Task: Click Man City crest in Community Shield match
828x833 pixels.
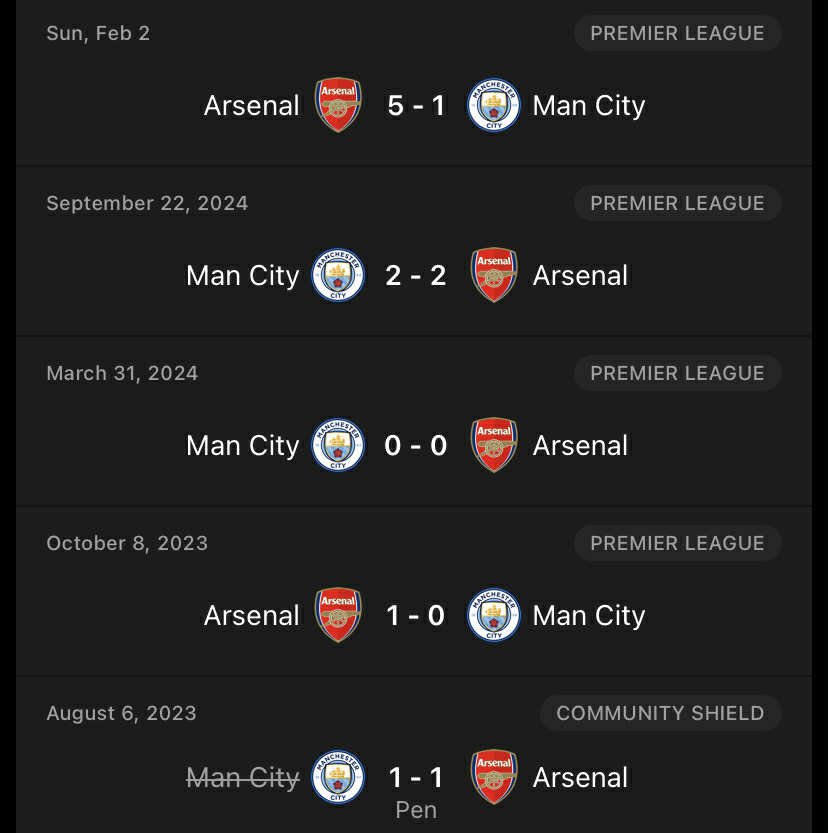Action: pyautogui.click(x=338, y=778)
